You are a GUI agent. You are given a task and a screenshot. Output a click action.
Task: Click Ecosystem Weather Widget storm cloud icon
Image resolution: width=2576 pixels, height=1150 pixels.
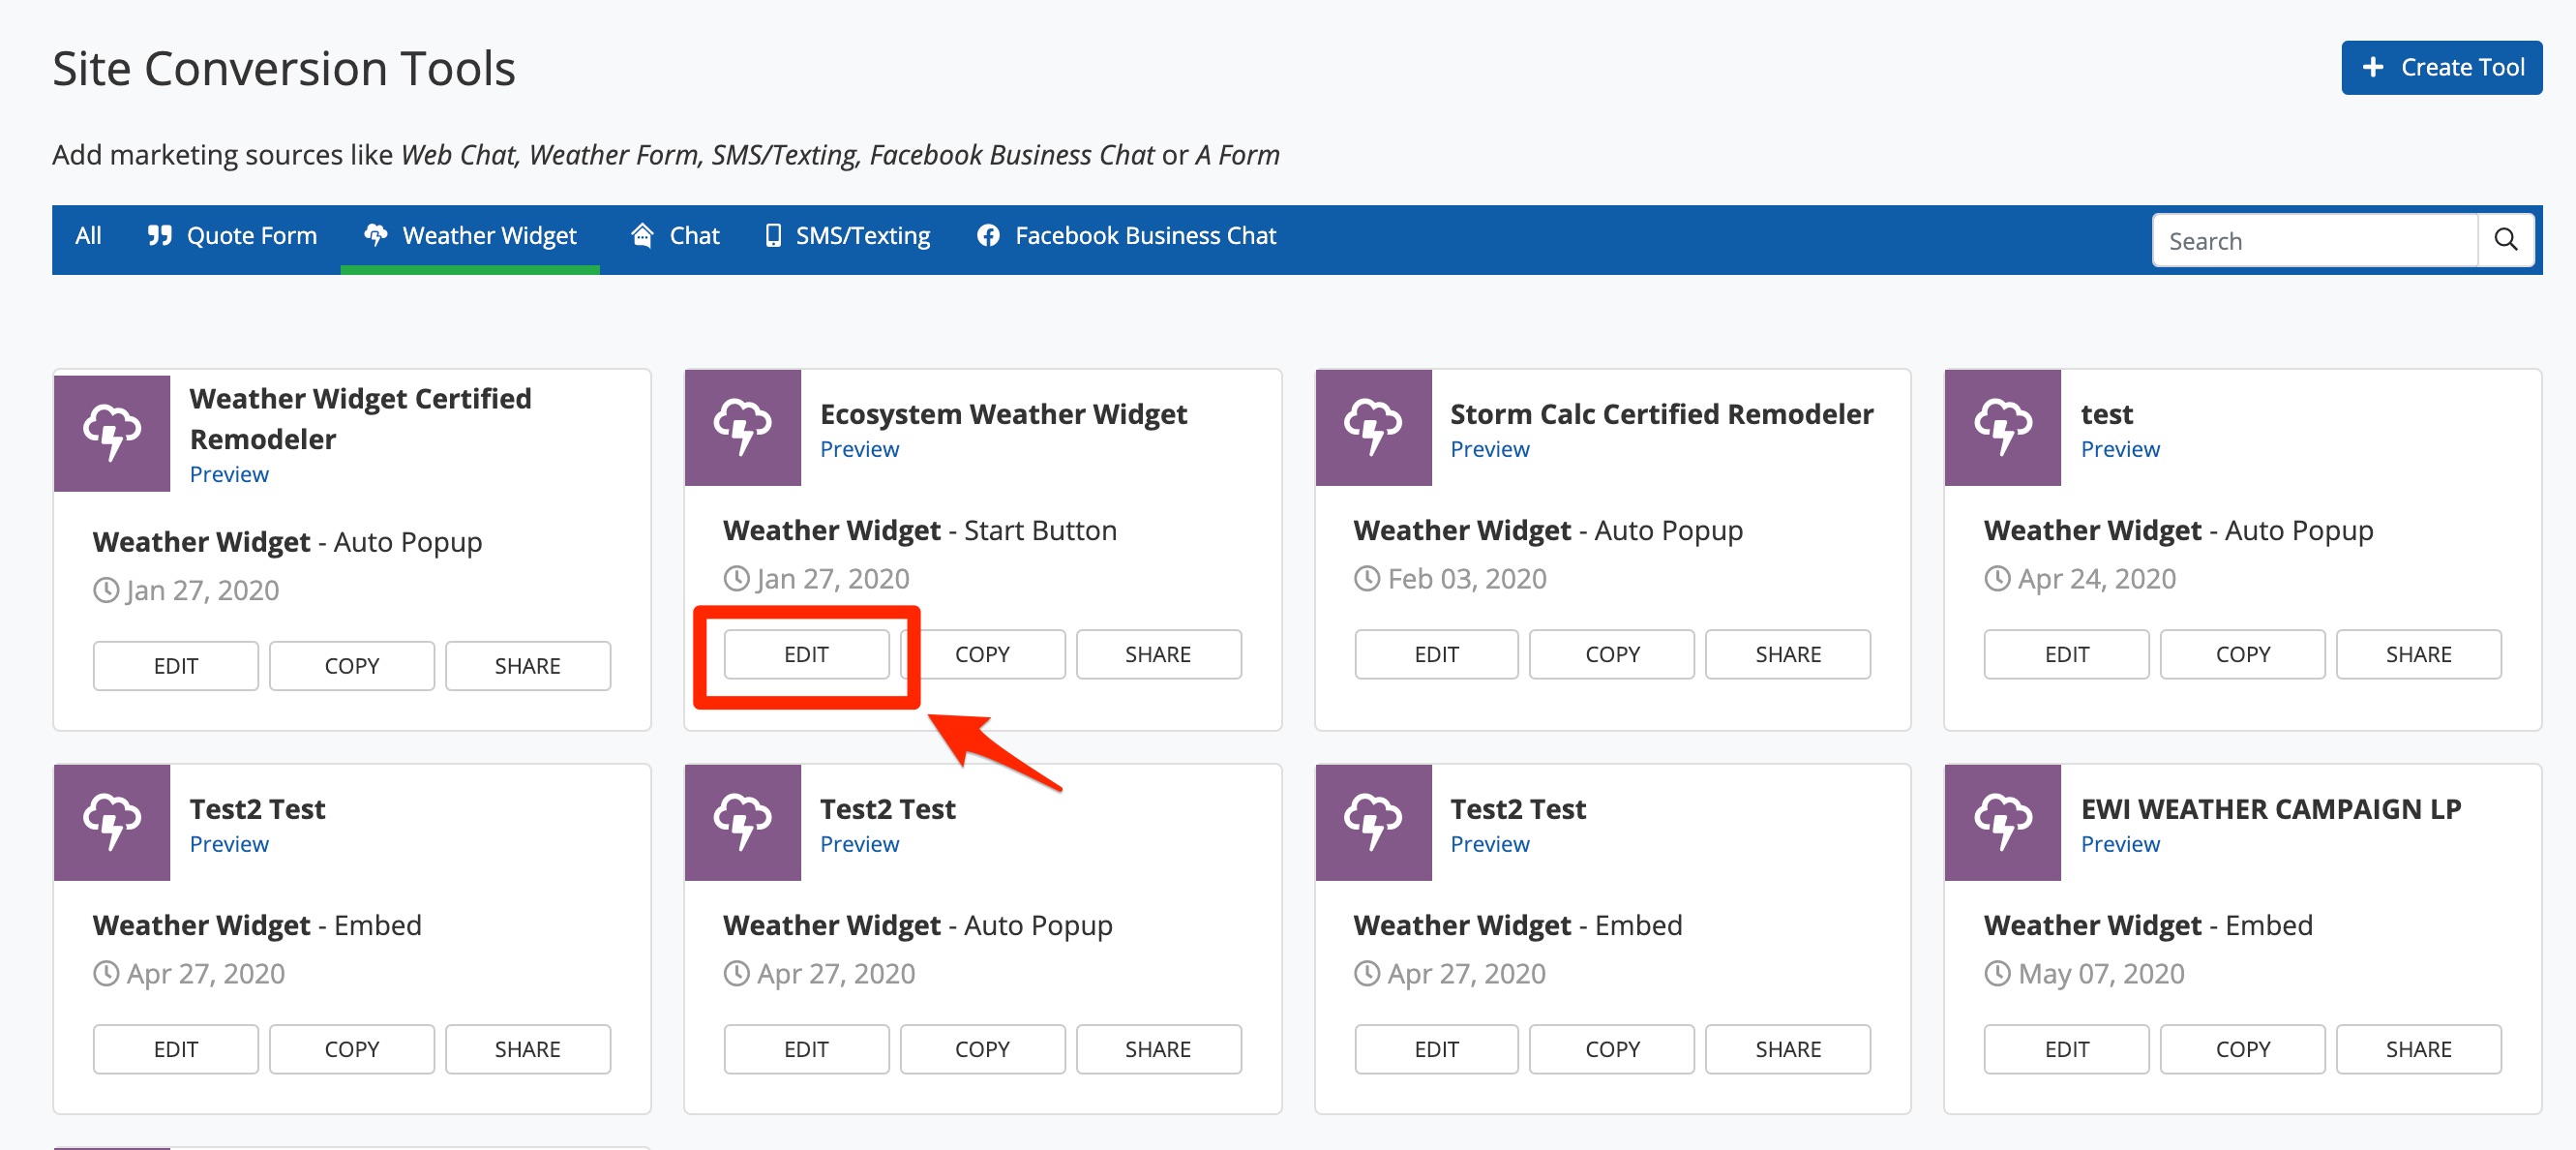click(x=742, y=428)
